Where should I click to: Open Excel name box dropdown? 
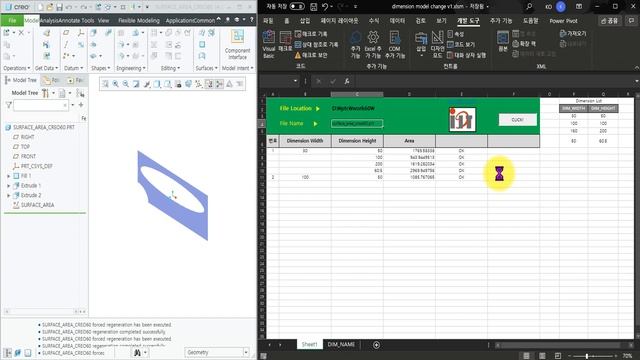(295, 81)
